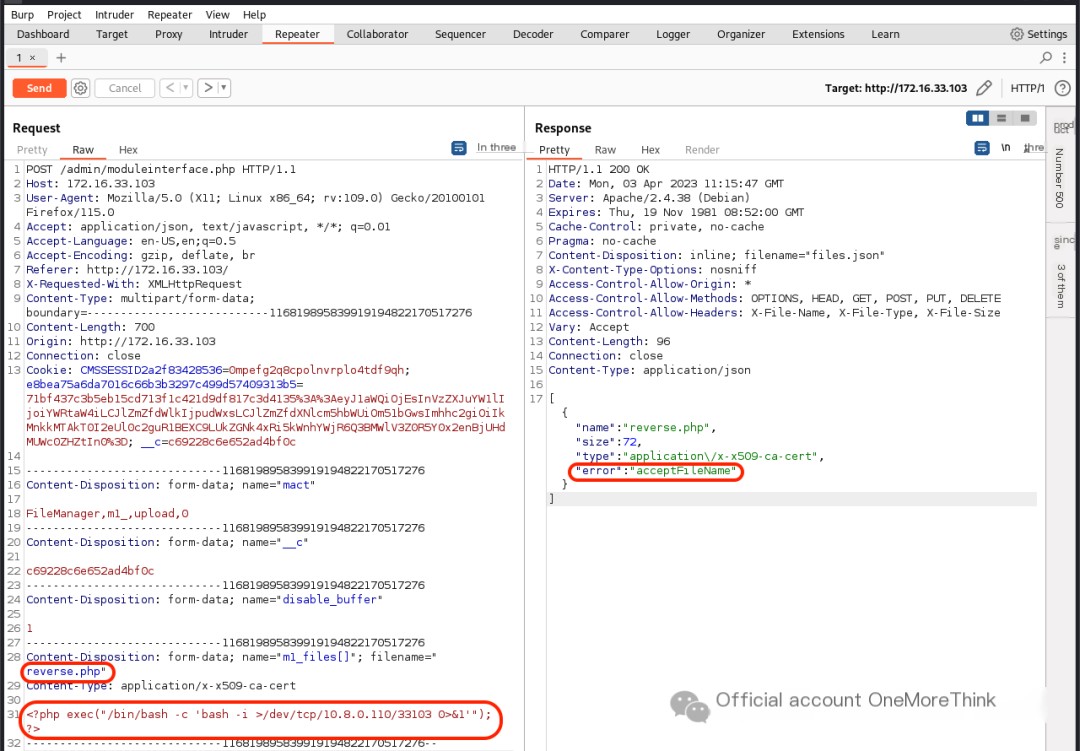Switch to the Learn tab
1080x751 pixels.
pos(885,34)
